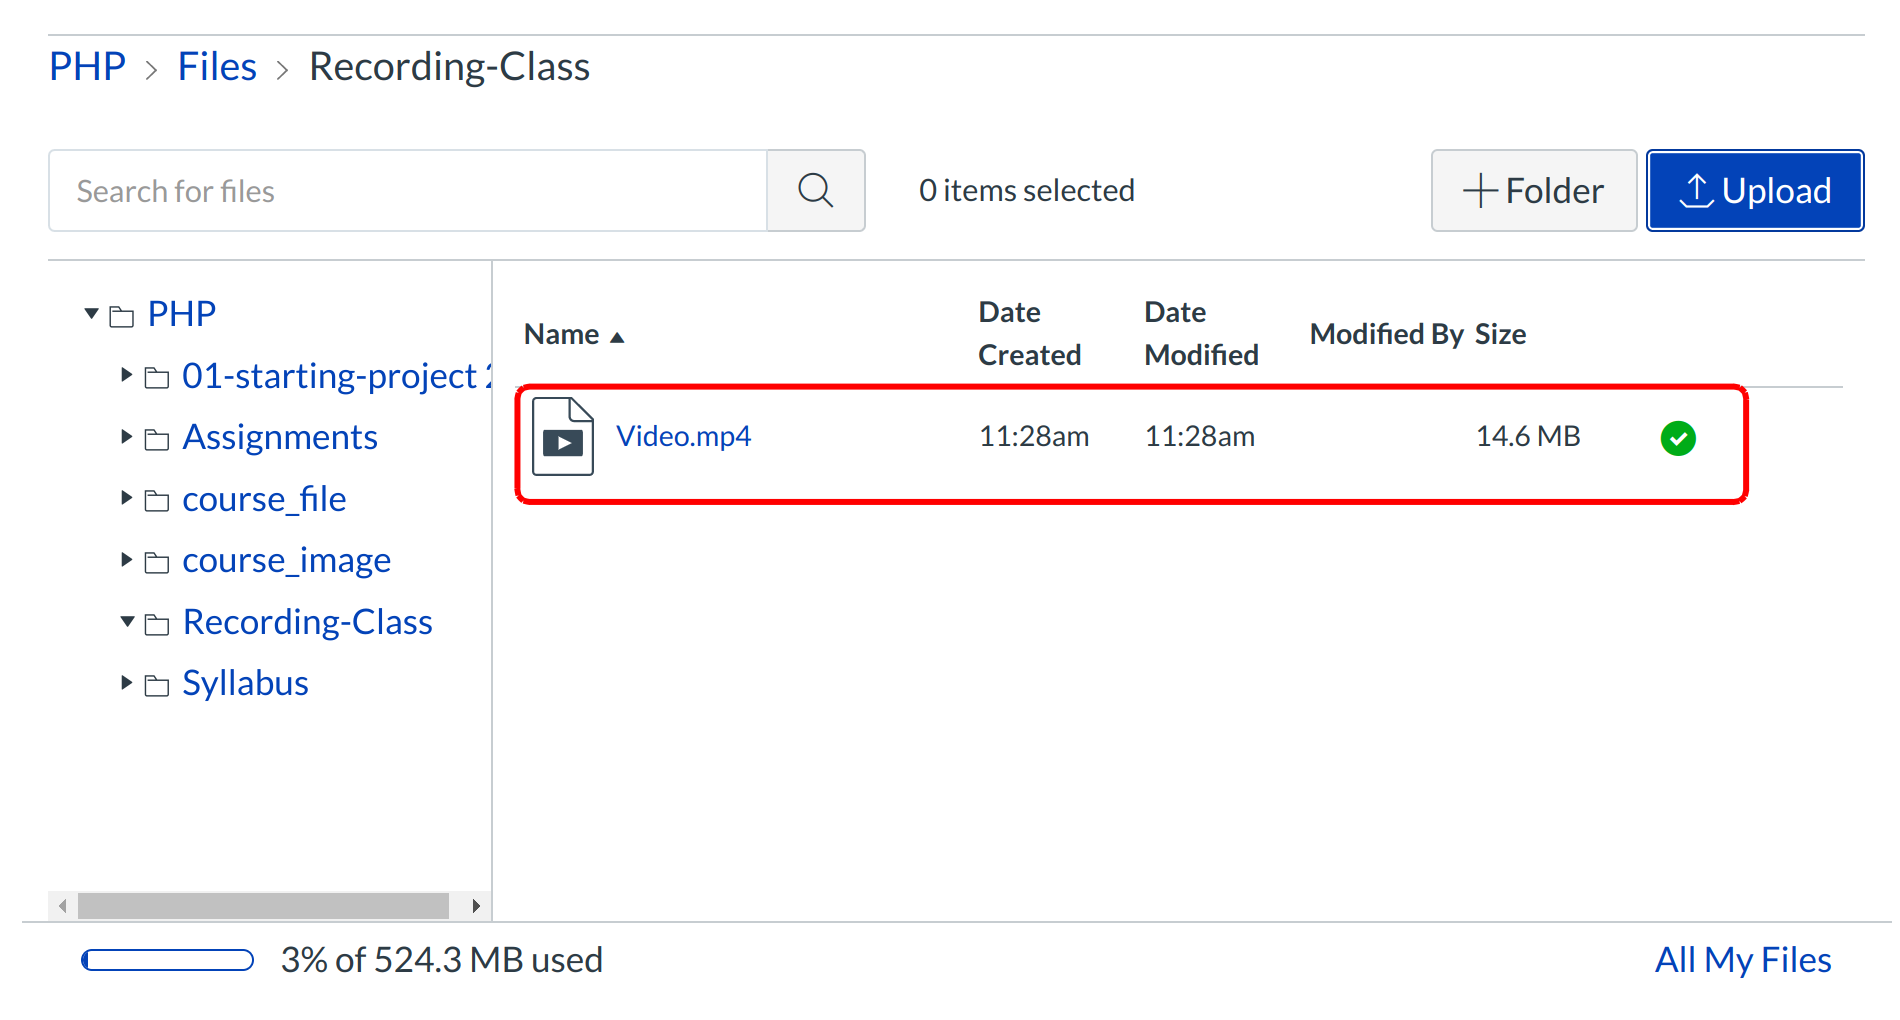This screenshot has height=1020, width=1900.
Task: Click the plus icon on Folder button
Action: click(x=1478, y=190)
